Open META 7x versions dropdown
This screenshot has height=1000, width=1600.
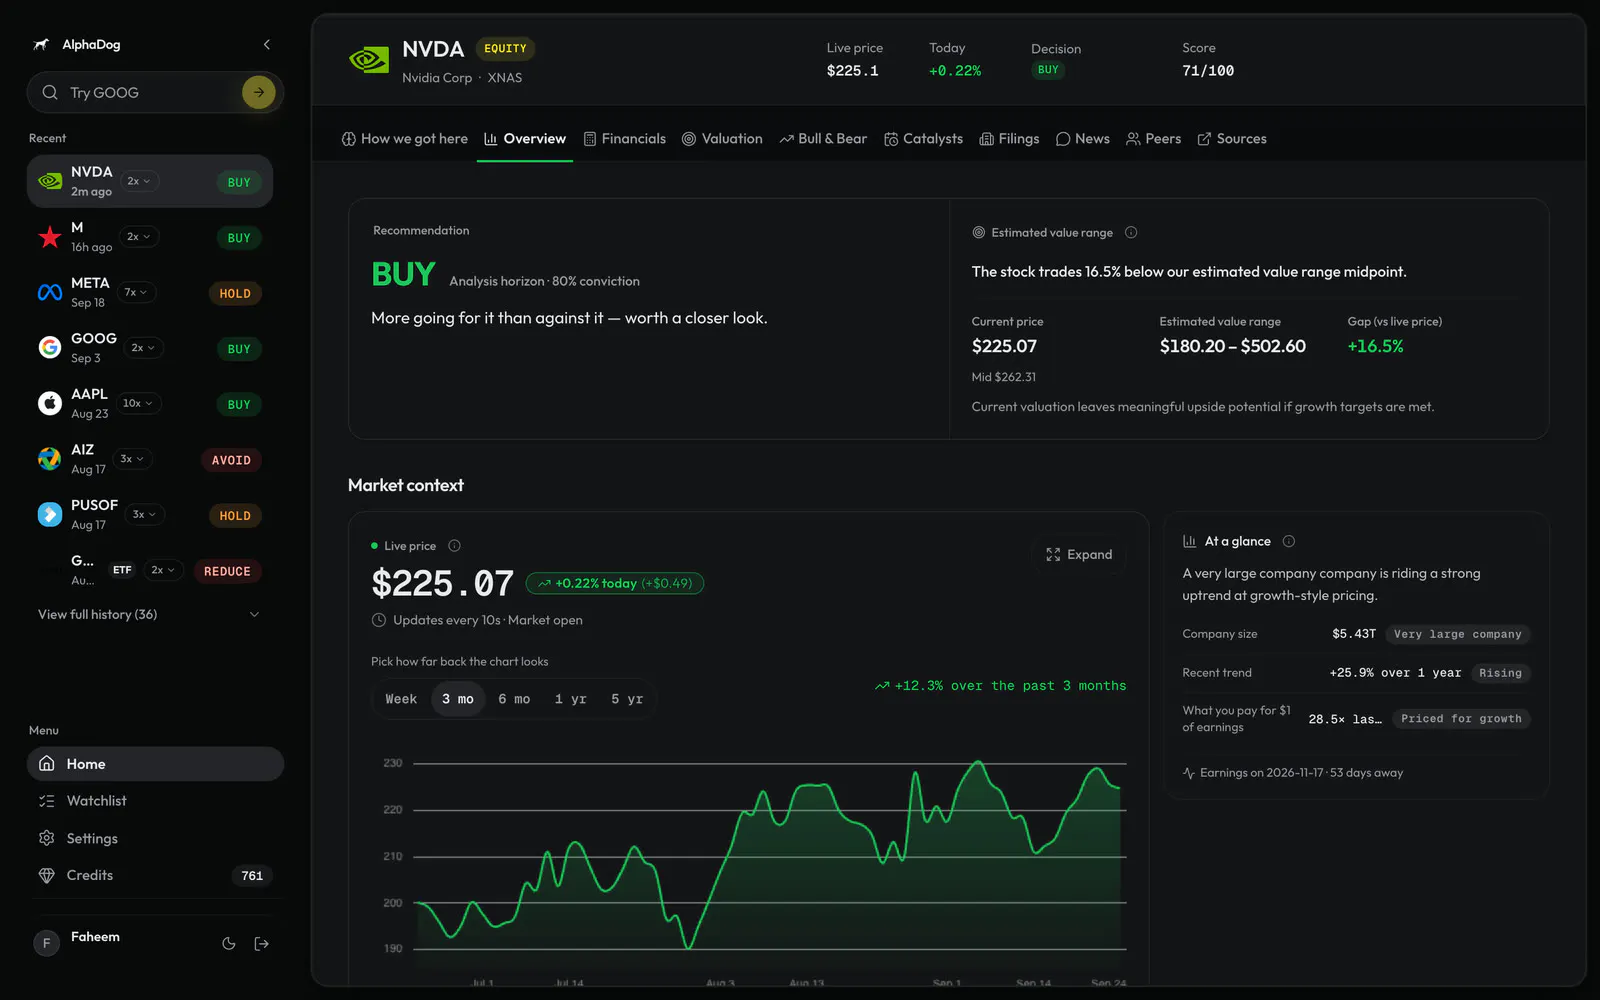point(135,292)
